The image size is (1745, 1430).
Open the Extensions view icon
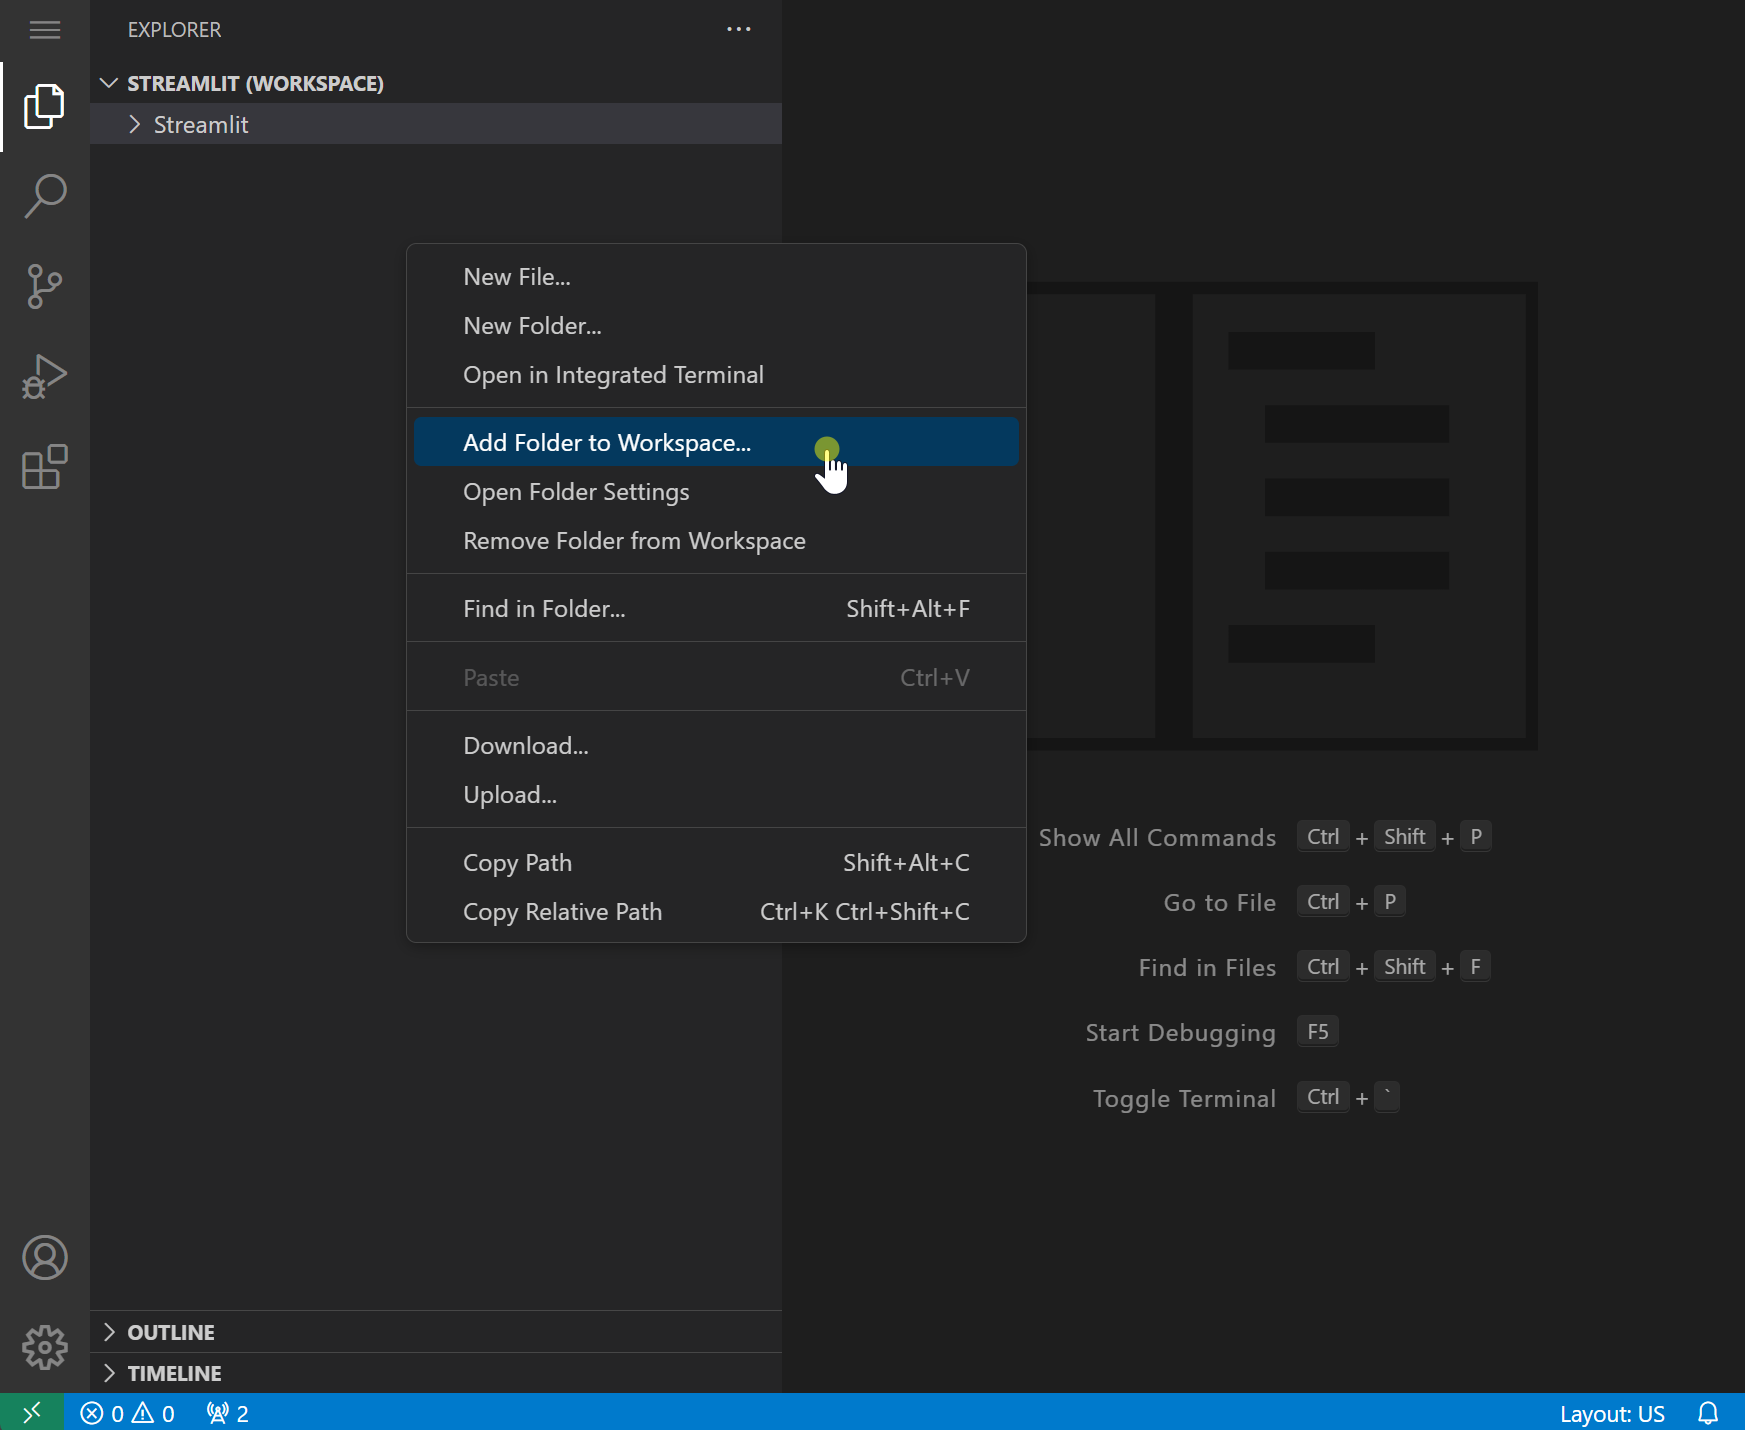point(45,467)
